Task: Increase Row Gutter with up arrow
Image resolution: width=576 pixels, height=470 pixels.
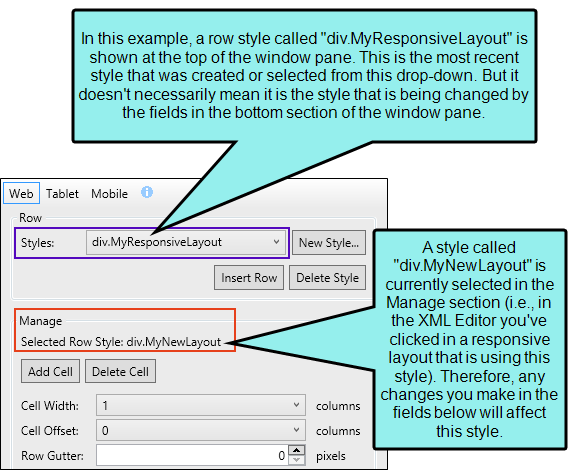Action: click(x=297, y=450)
